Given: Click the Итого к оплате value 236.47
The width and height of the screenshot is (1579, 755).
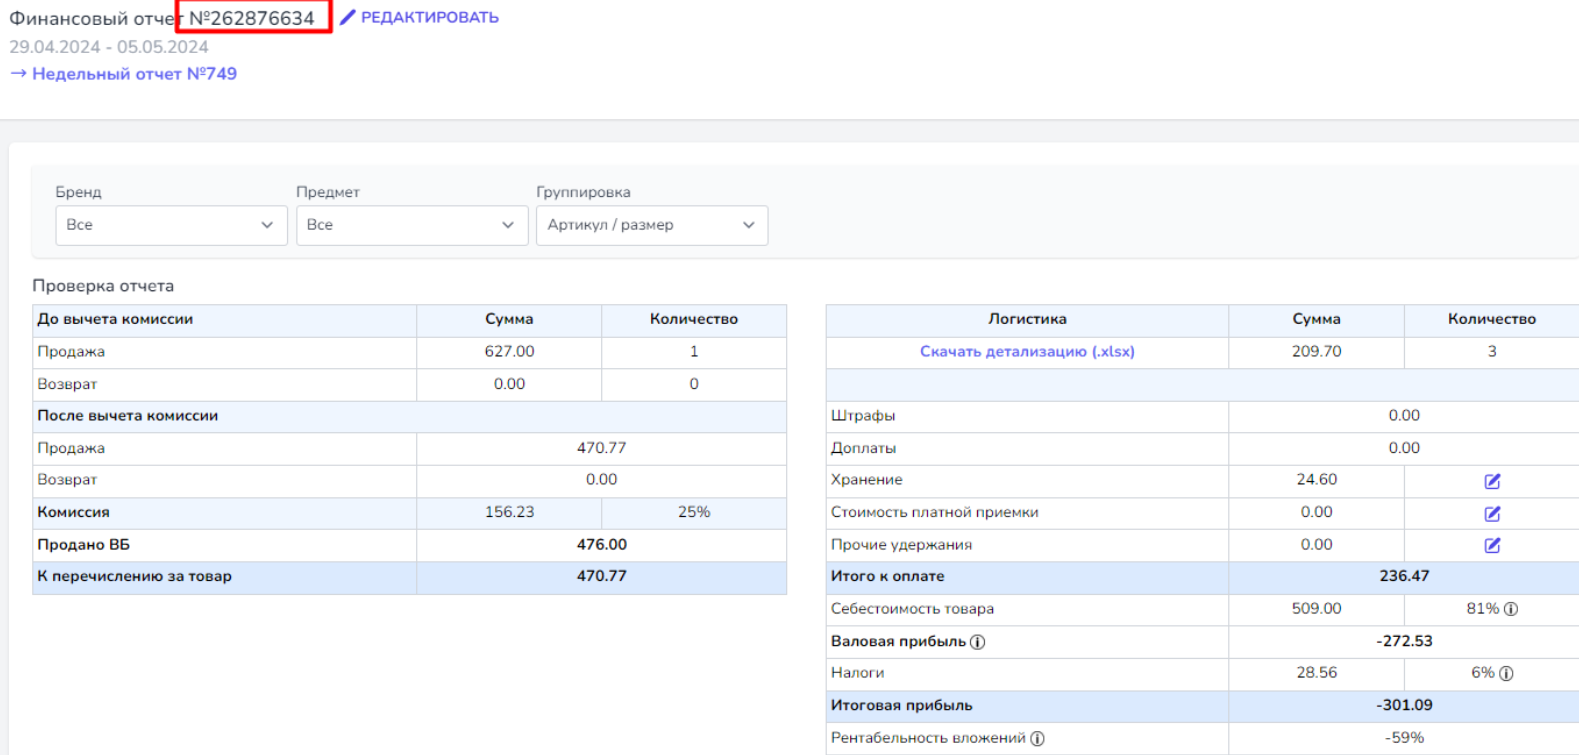Looking at the screenshot, I should click(x=1403, y=576).
